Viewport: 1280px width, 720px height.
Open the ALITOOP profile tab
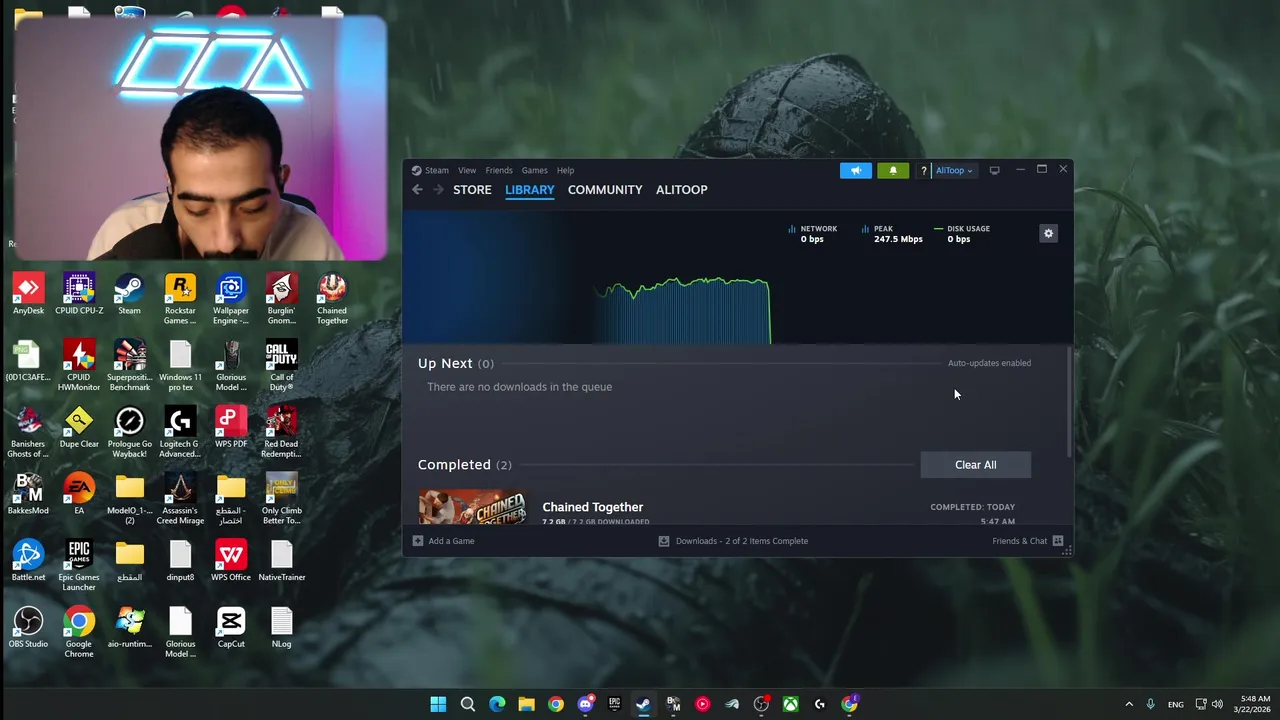[x=681, y=190]
